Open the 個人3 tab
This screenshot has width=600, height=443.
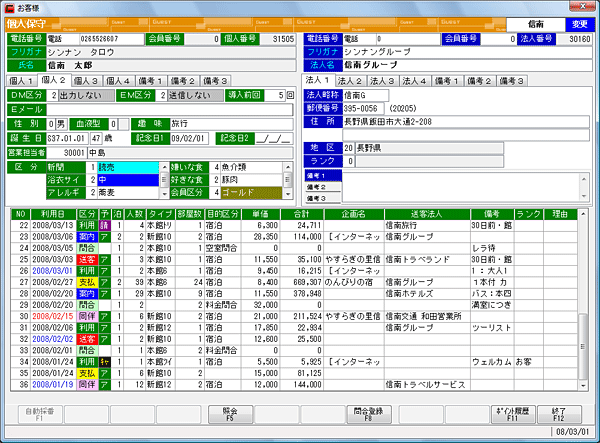coord(86,81)
